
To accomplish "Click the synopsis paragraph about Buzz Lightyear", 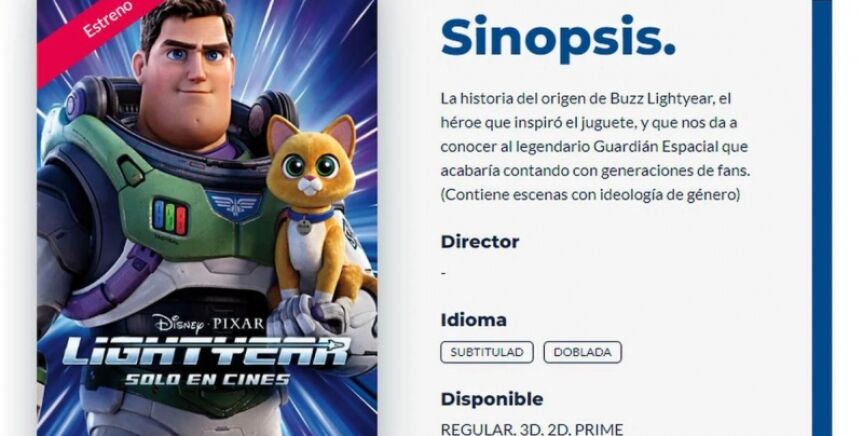I will click(595, 135).
